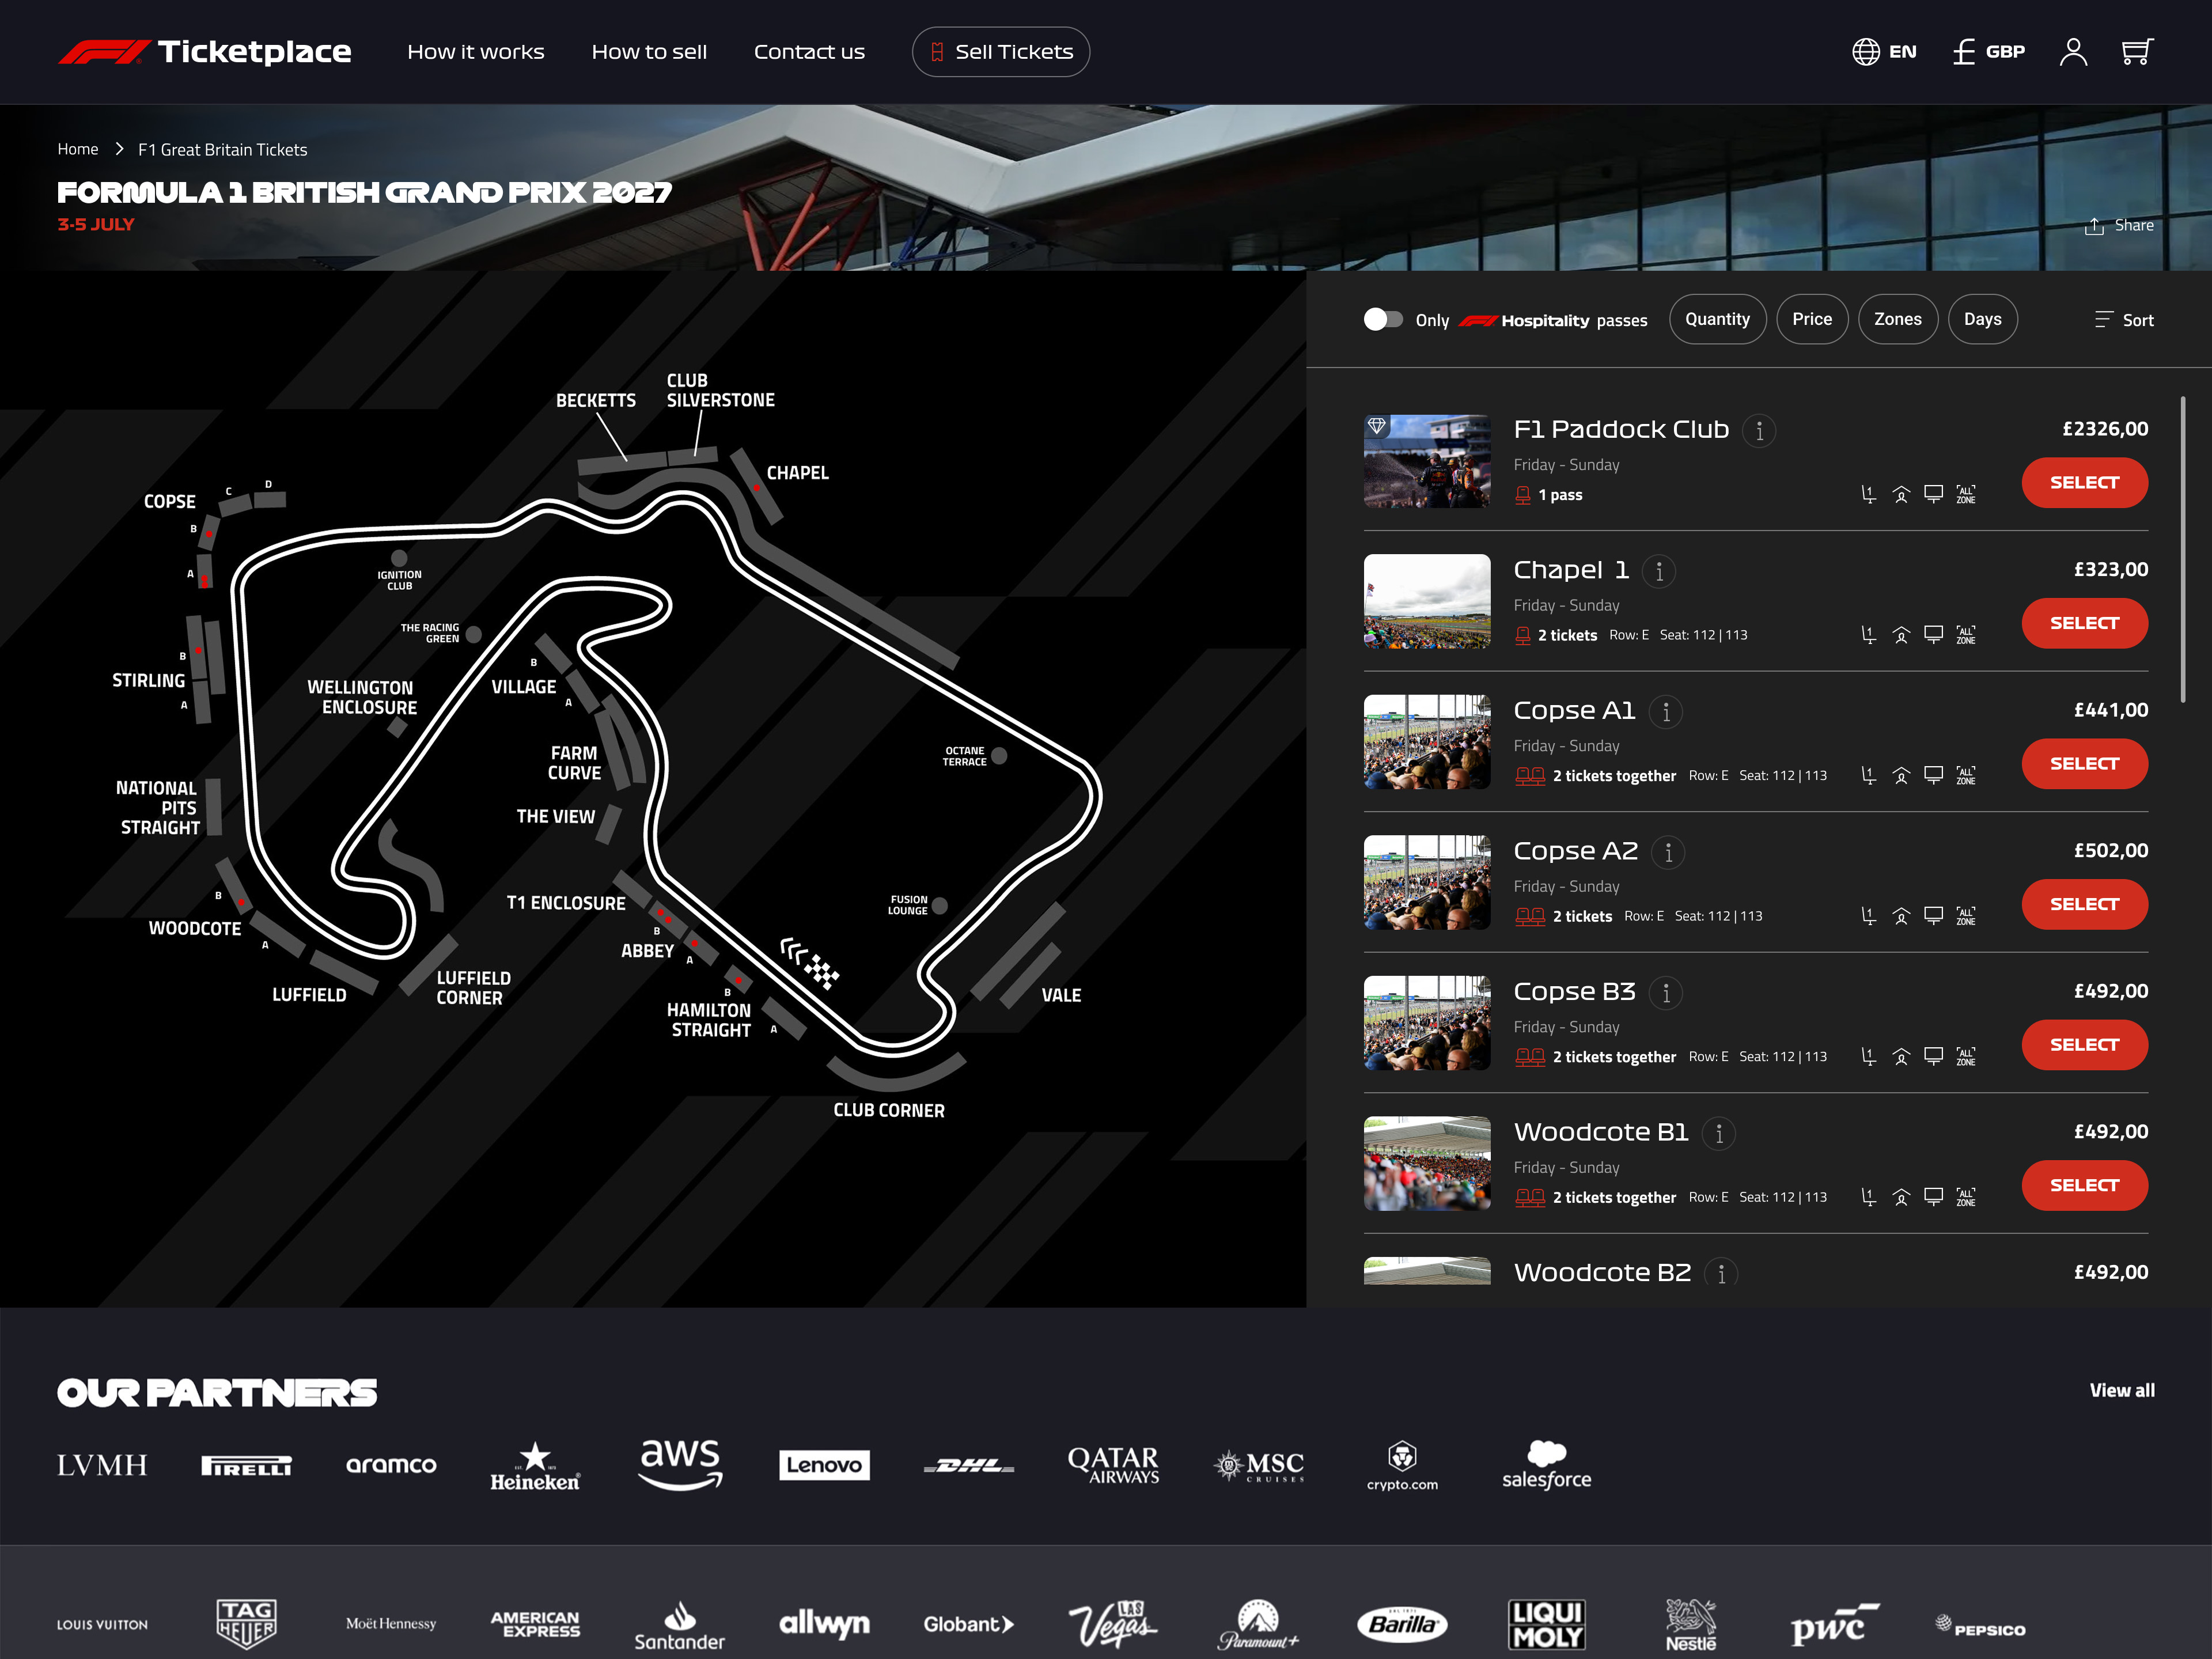Click the Pirelli partner logo
This screenshot has width=2212, height=1659.
click(x=246, y=1466)
